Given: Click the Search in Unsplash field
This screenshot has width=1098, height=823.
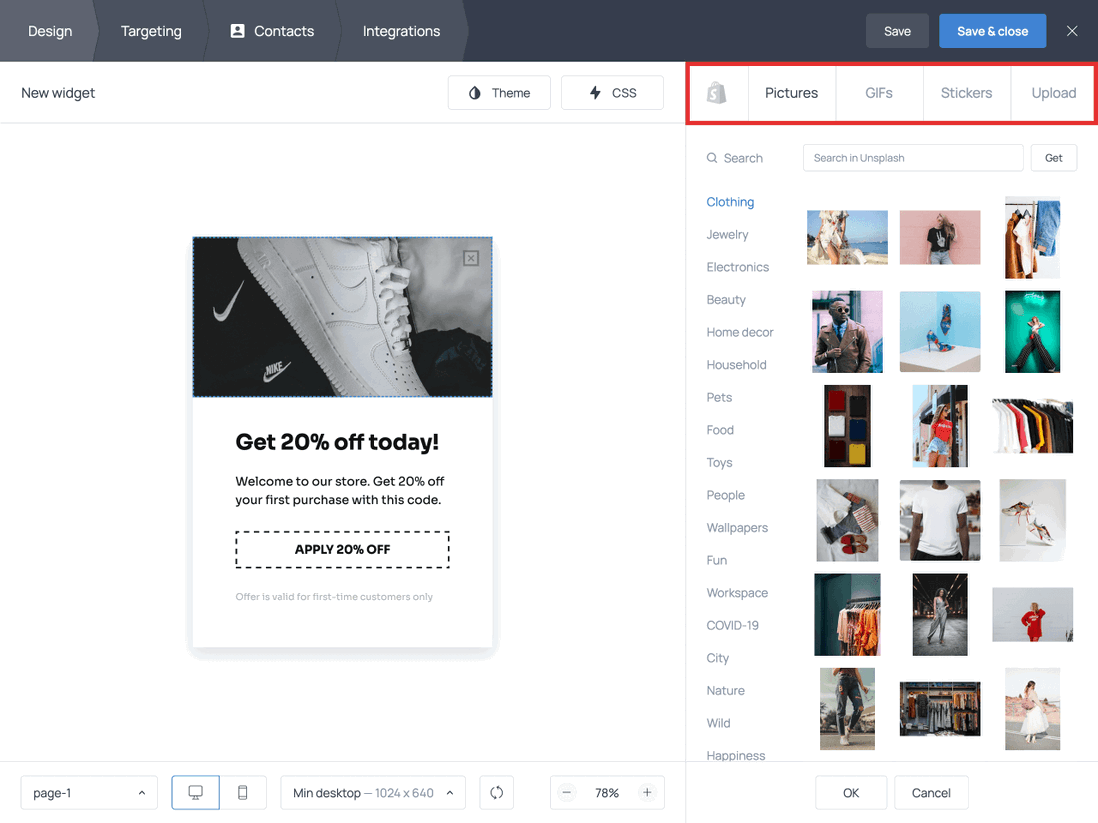Looking at the screenshot, I should (912, 157).
